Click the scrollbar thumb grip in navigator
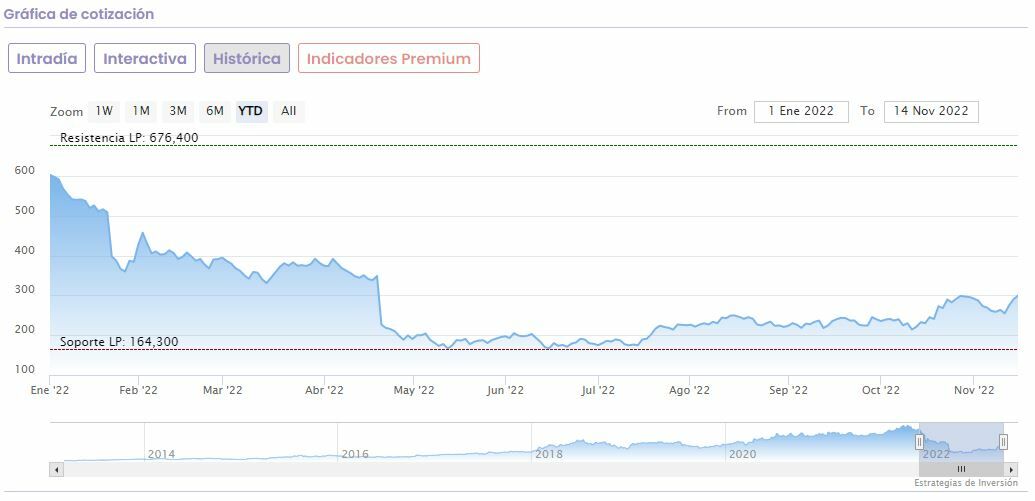This screenshot has width=1035, height=501. [x=961, y=469]
